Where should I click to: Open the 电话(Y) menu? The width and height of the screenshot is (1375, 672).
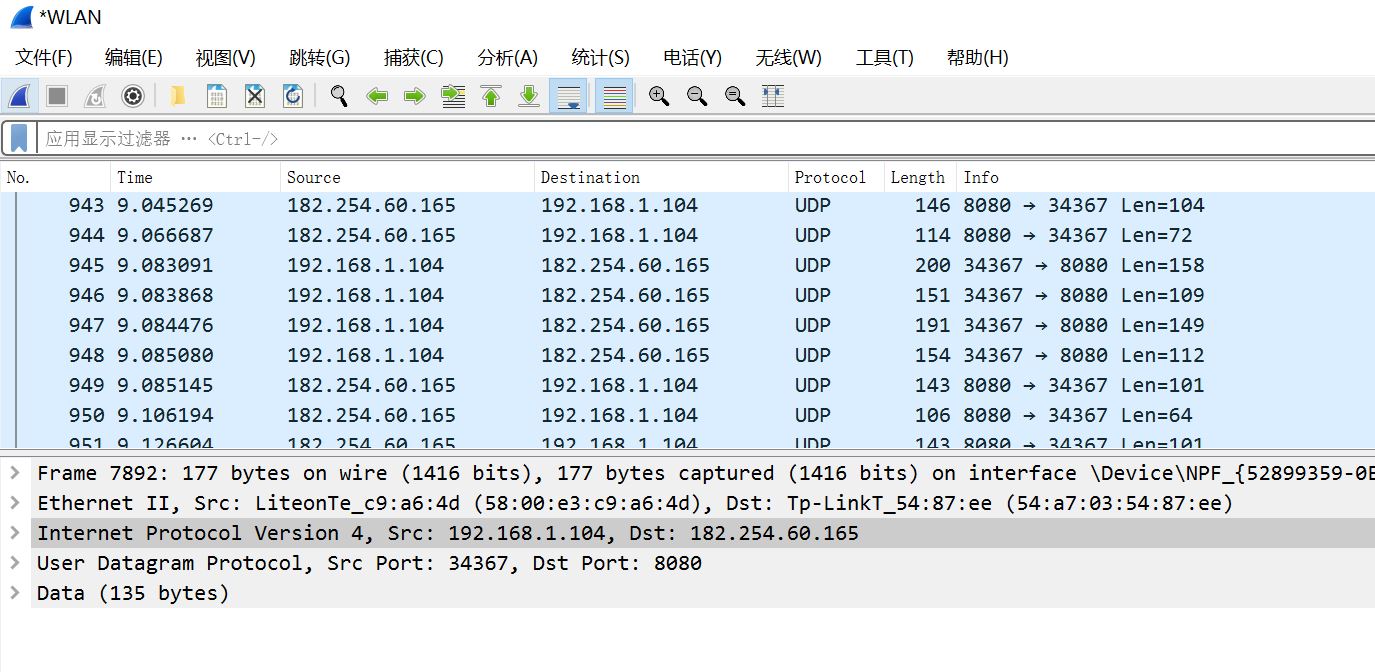692,58
